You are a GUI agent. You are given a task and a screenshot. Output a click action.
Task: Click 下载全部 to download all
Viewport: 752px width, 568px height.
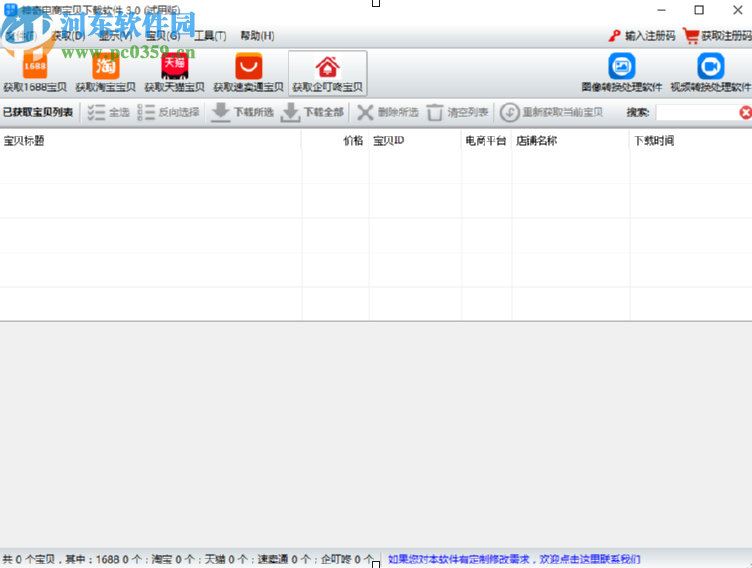[x=313, y=112]
